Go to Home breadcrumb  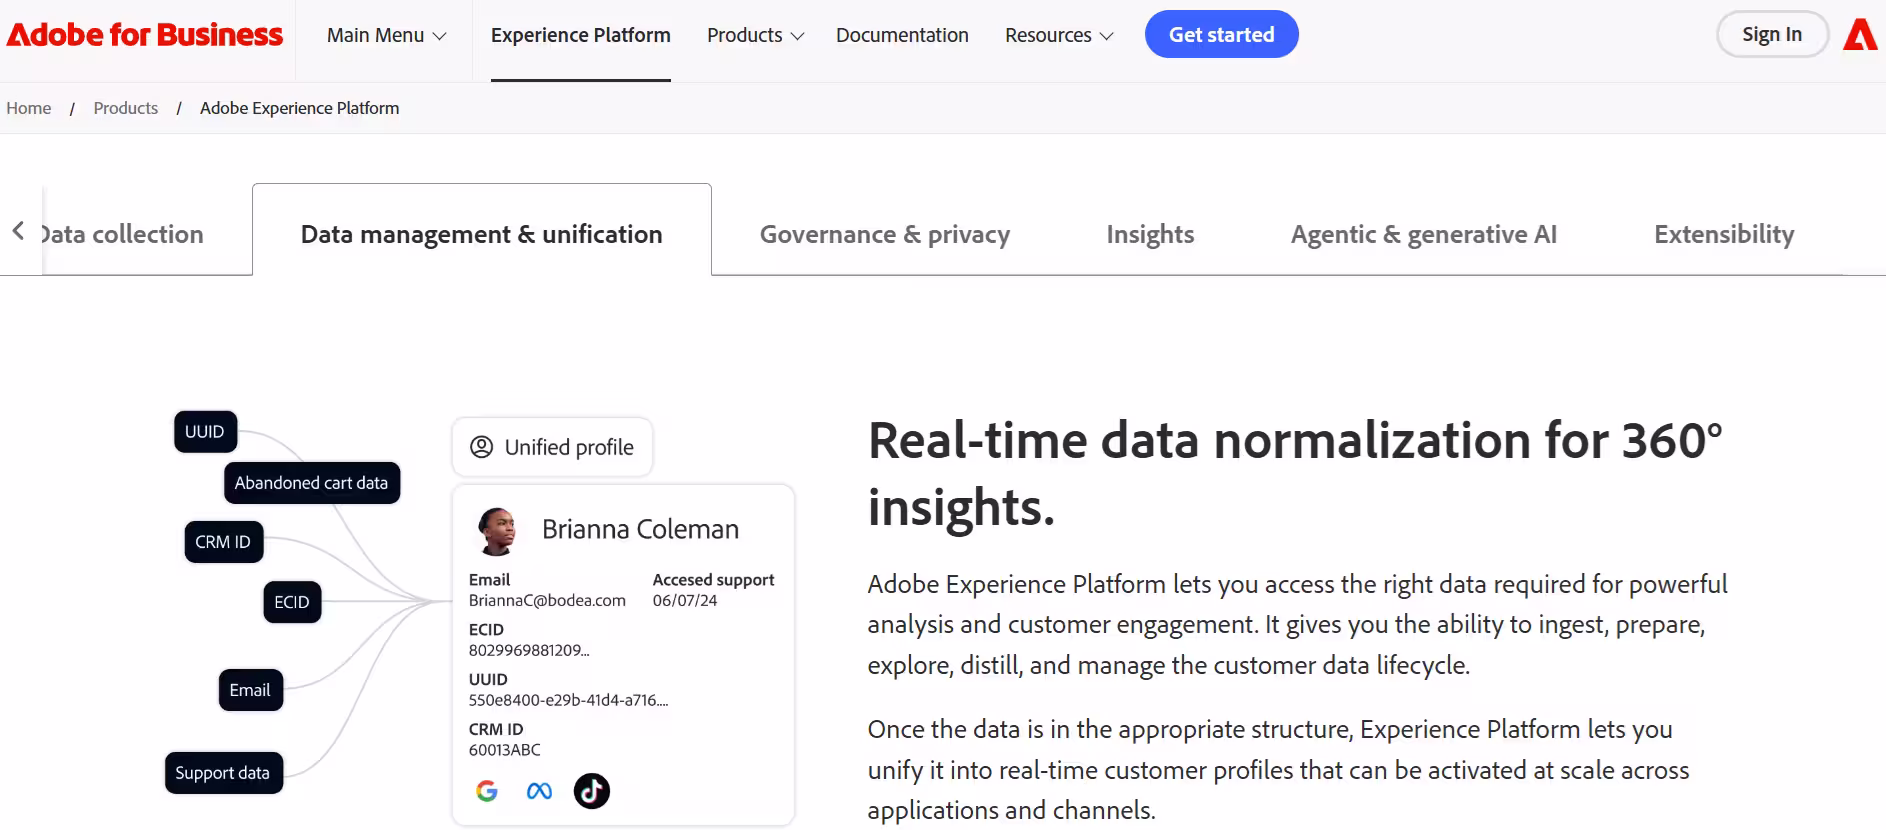[x=29, y=108]
